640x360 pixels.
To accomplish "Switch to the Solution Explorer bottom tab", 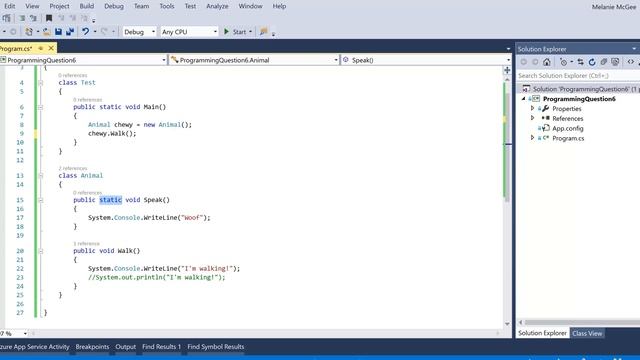I will 542,333.
